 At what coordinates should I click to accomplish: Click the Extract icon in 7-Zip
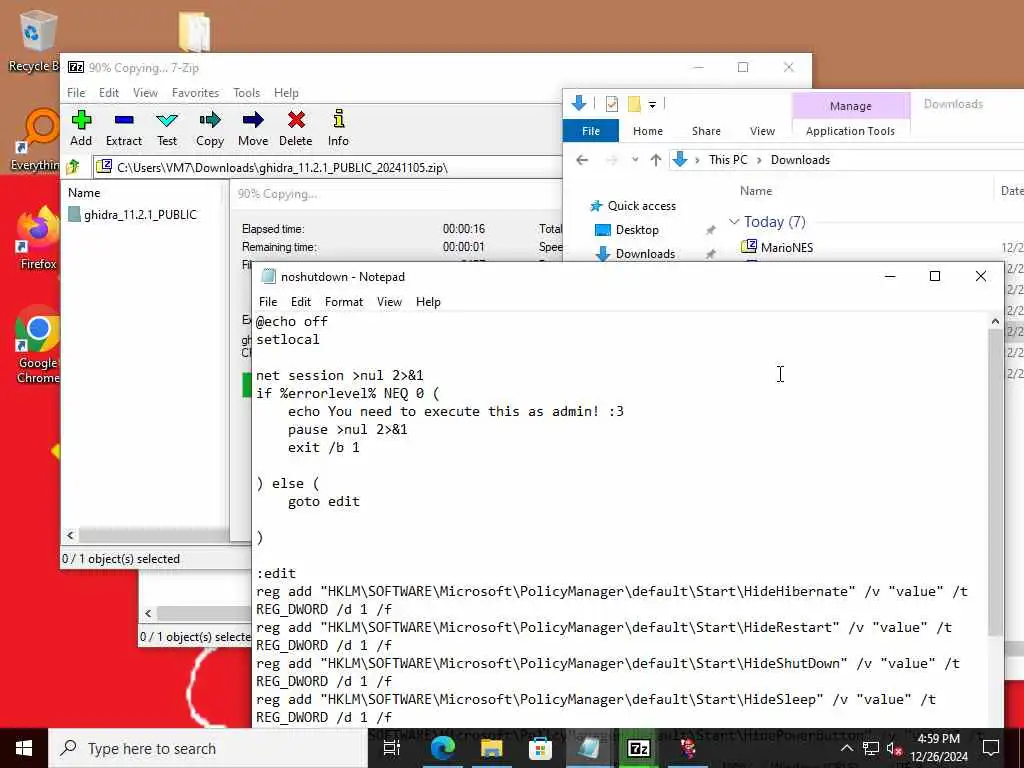pyautogui.click(x=123, y=128)
